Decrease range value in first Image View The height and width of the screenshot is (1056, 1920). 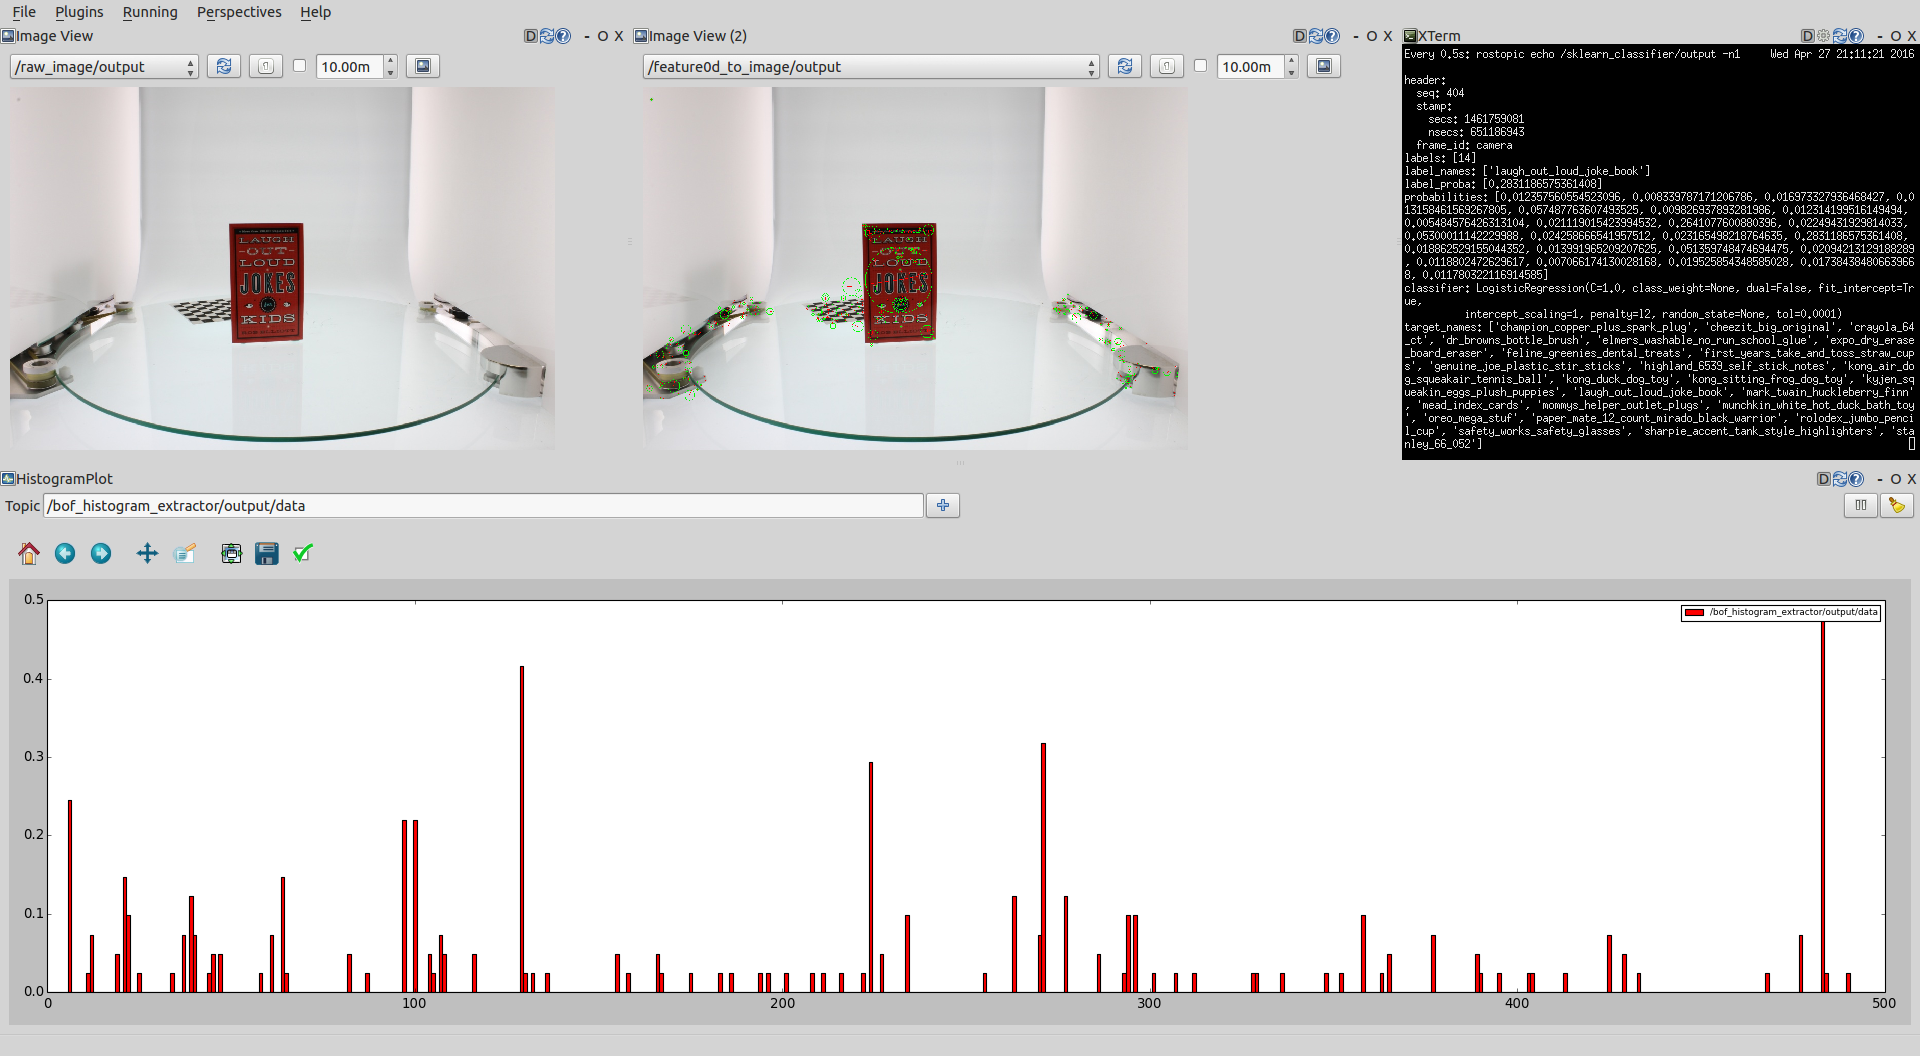[391, 72]
